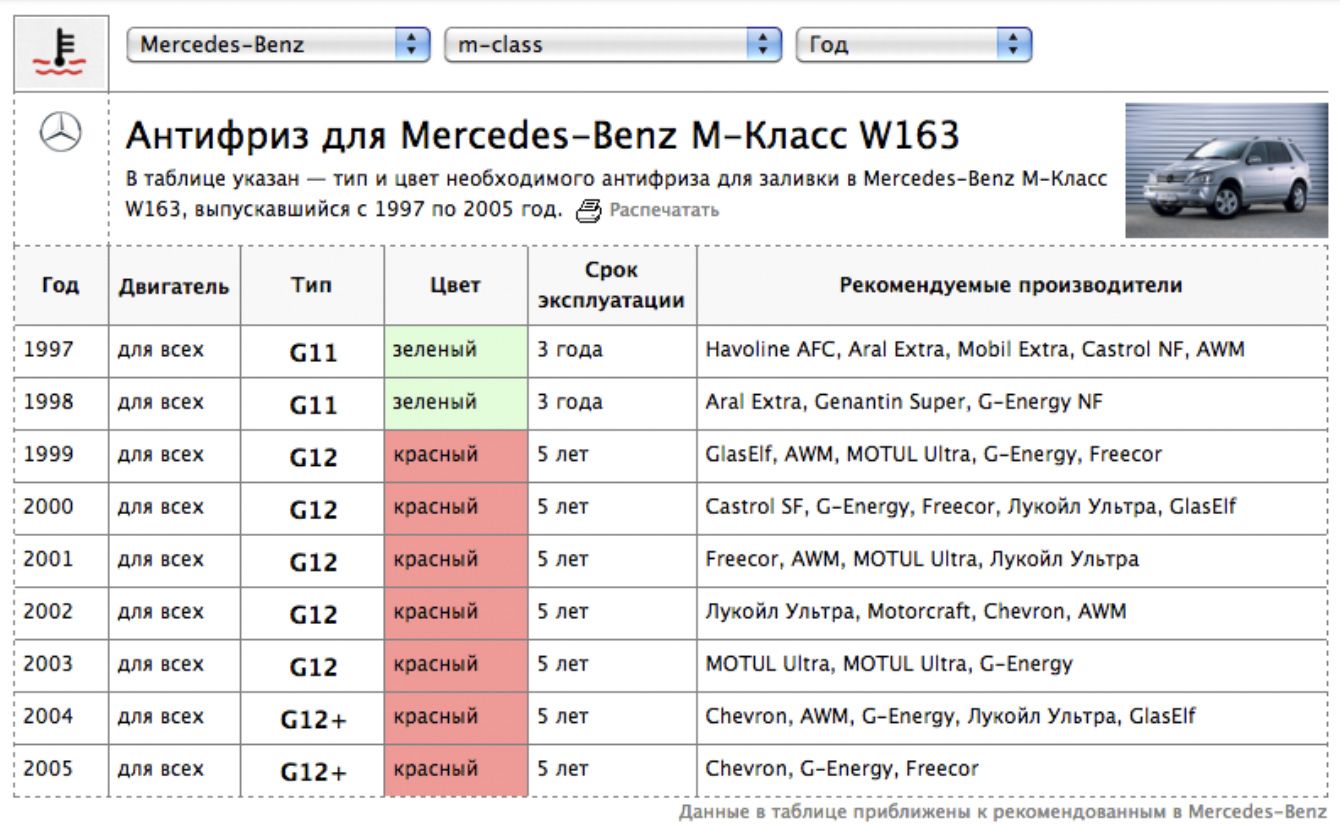Click the зеленый color cell for 1997
Viewport: 1340px width, 830px height.
[x=456, y=351]
